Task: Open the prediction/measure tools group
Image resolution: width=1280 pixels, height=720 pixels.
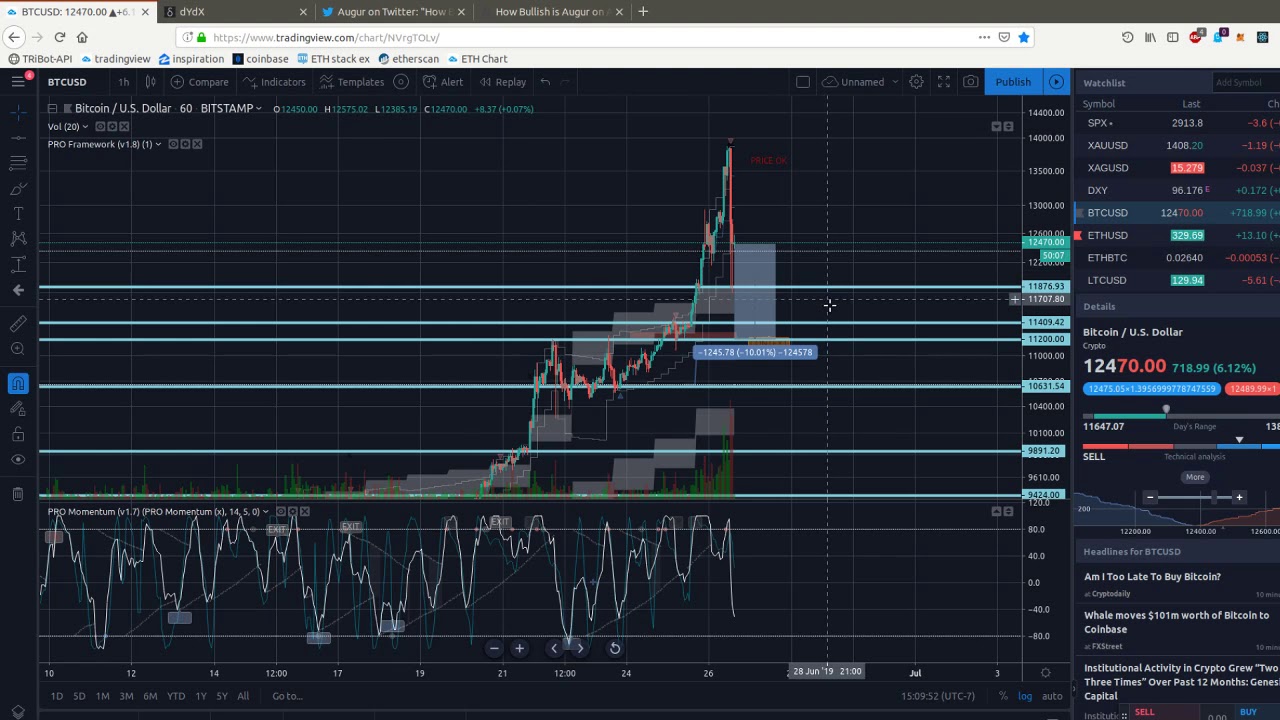Action: coord(18,264)
